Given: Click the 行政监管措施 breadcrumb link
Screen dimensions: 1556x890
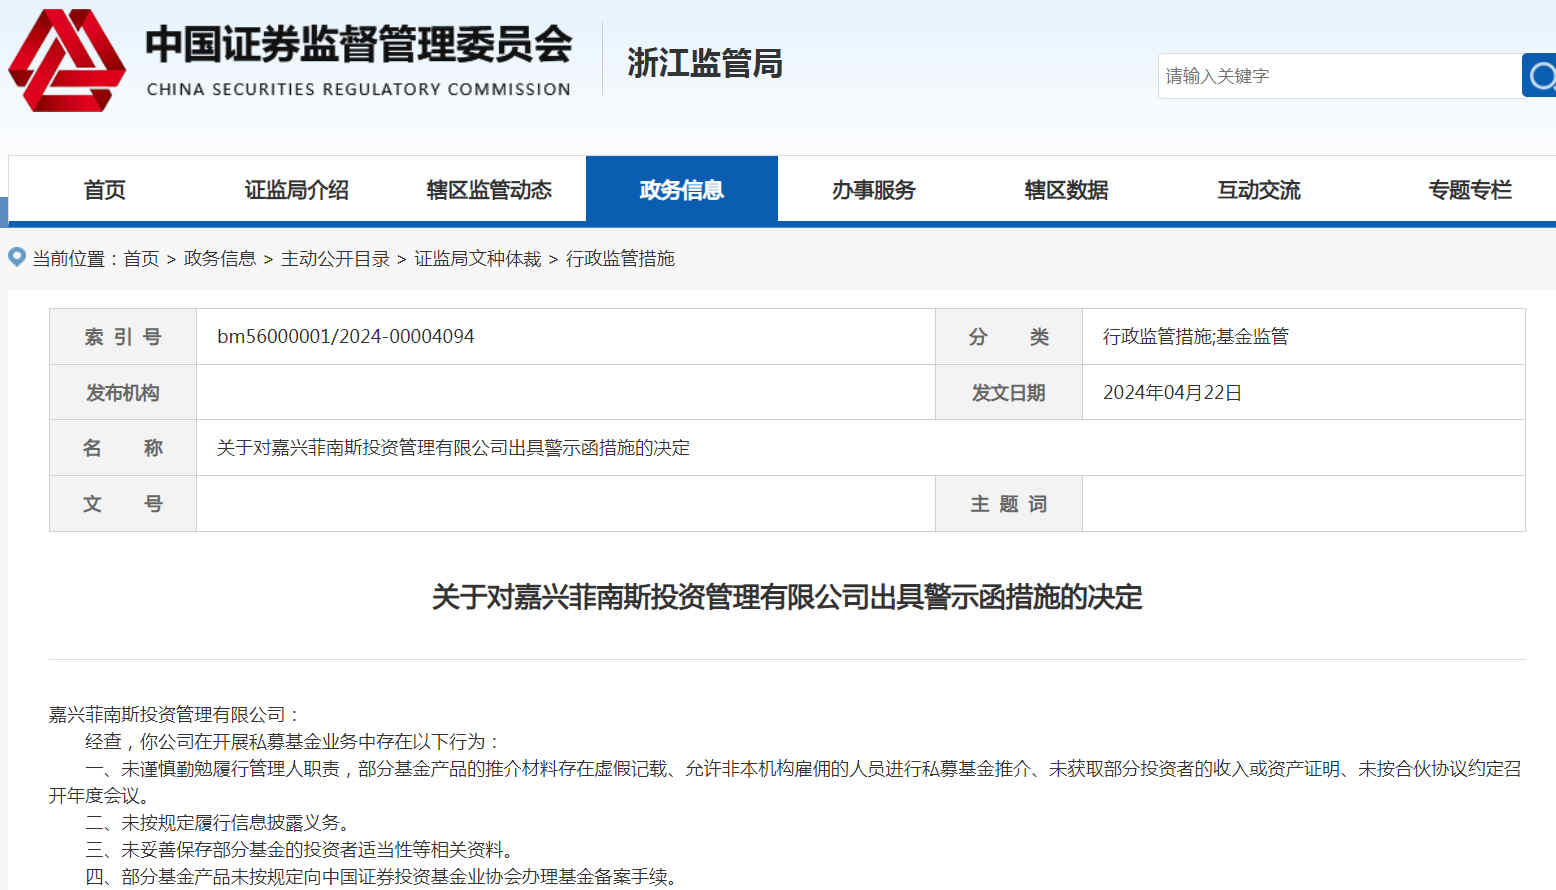Looking at the screenshot, I should tap(620, 259).
